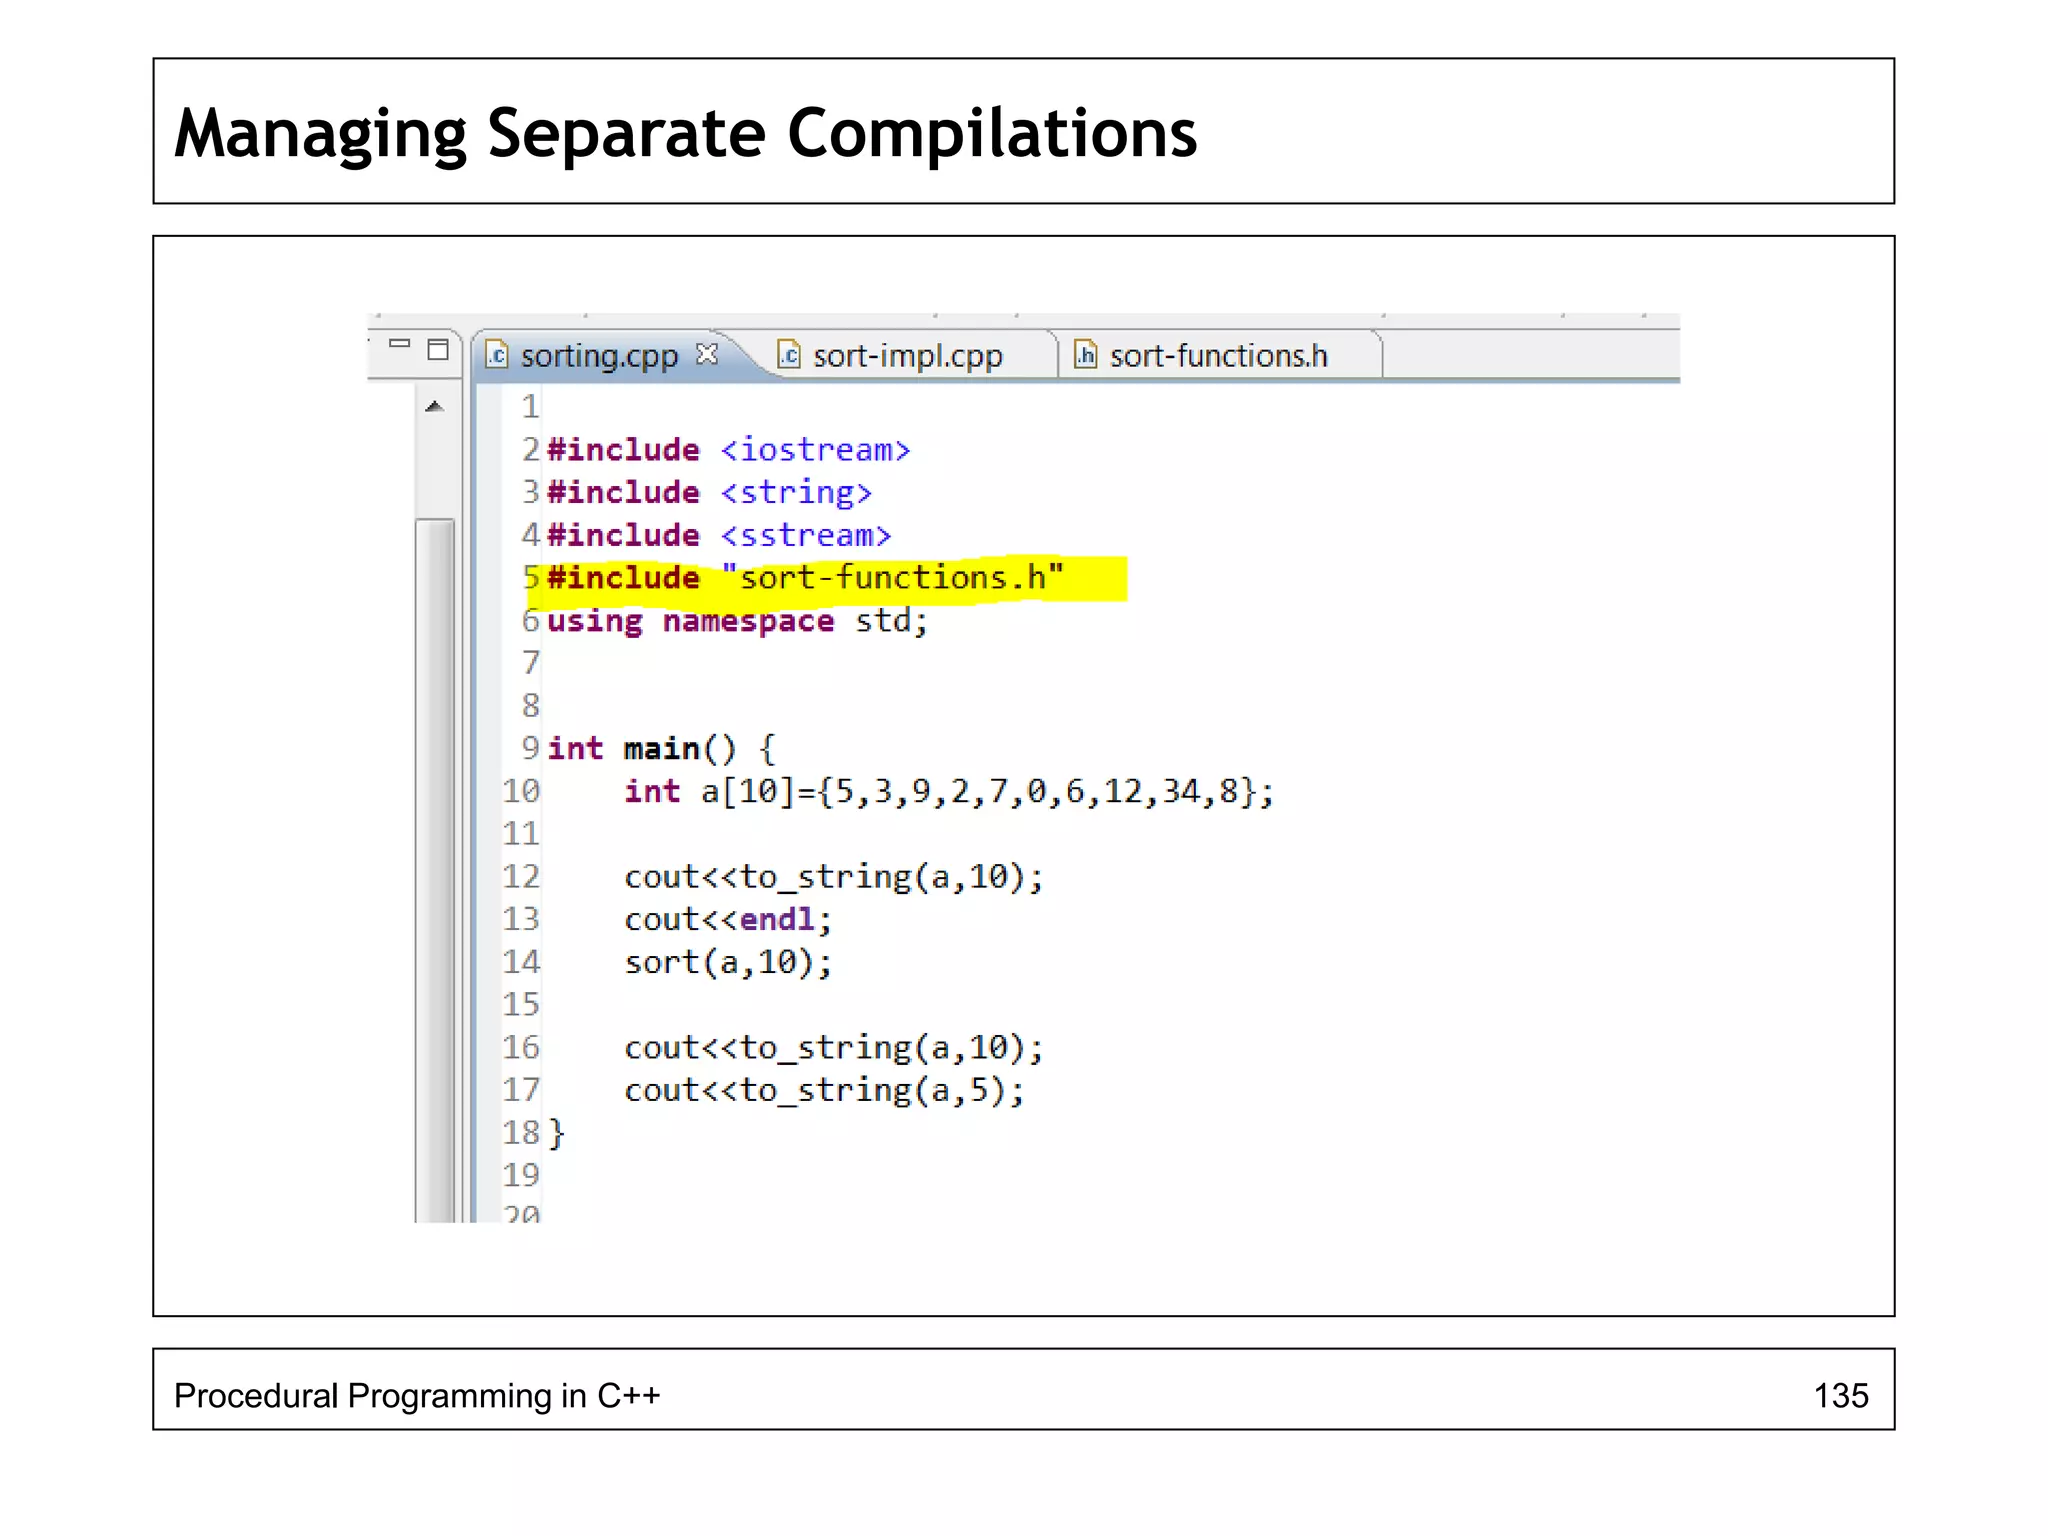Click the Managing Separate Compilations title

coord(685,133)
